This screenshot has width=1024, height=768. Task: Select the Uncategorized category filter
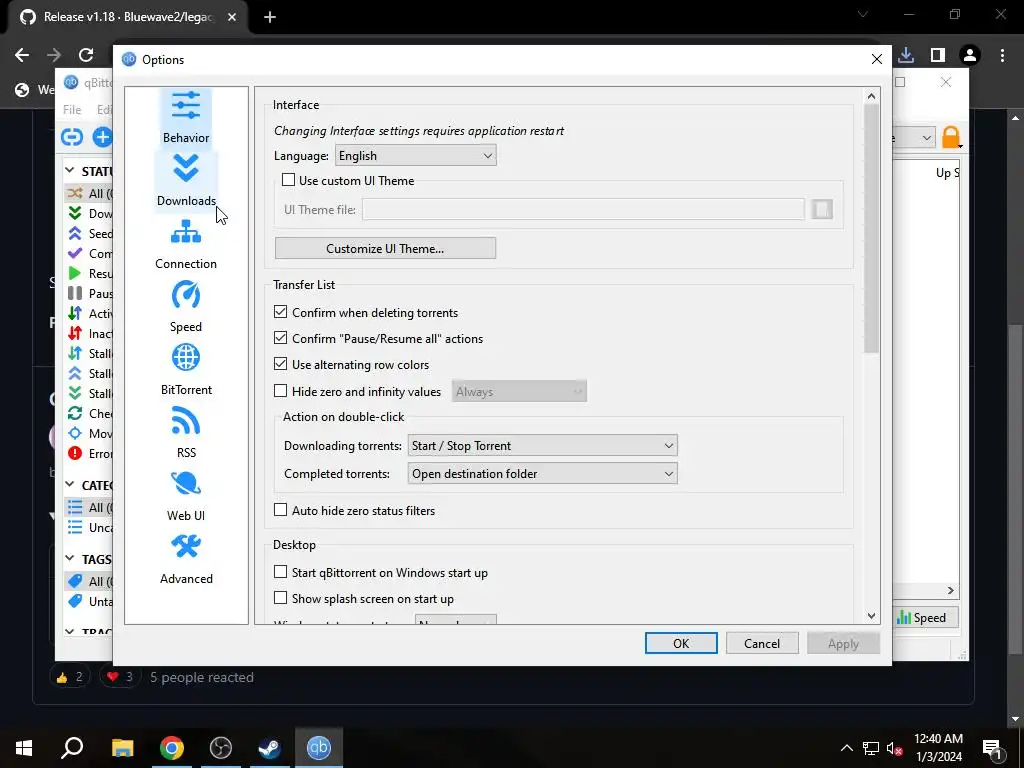89,528
